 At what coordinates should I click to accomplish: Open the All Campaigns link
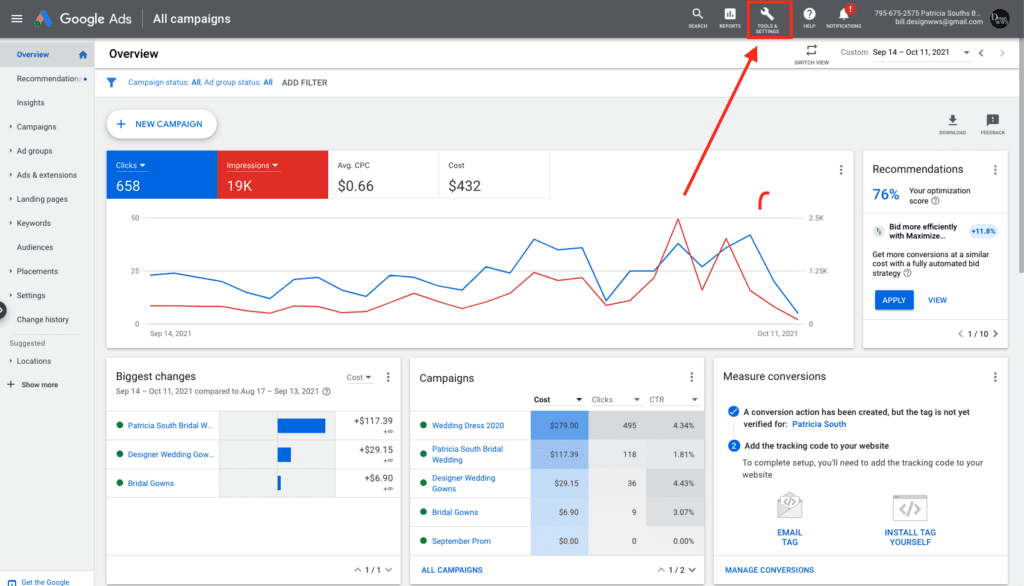[452, 570]
